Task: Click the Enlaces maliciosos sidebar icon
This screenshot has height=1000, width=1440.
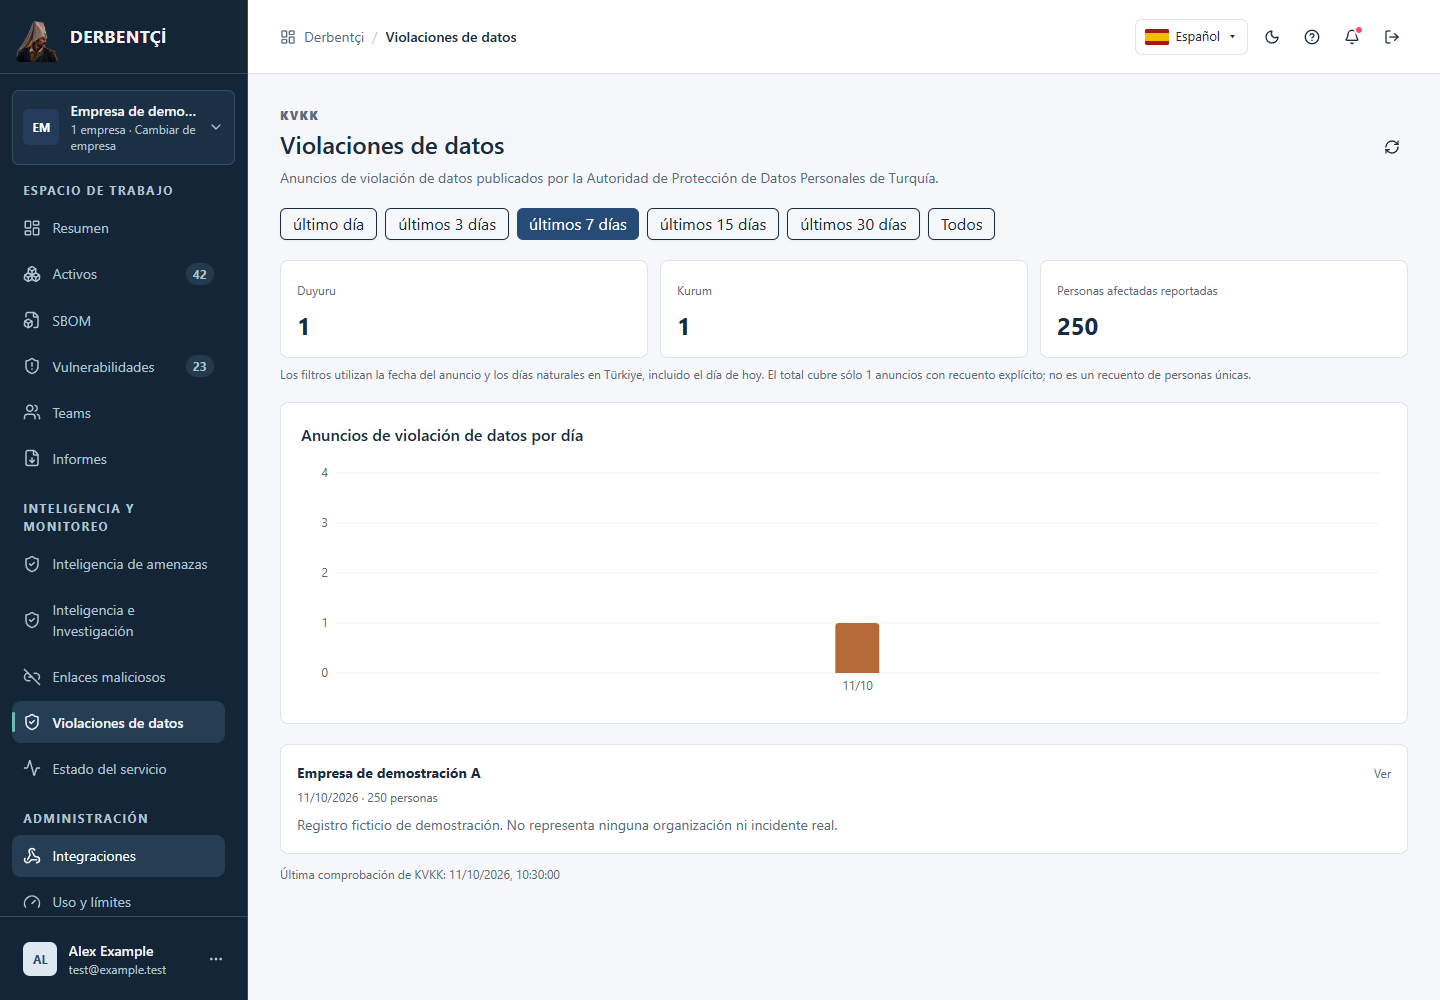Action: pyautogui.click(x=32, y=677)
